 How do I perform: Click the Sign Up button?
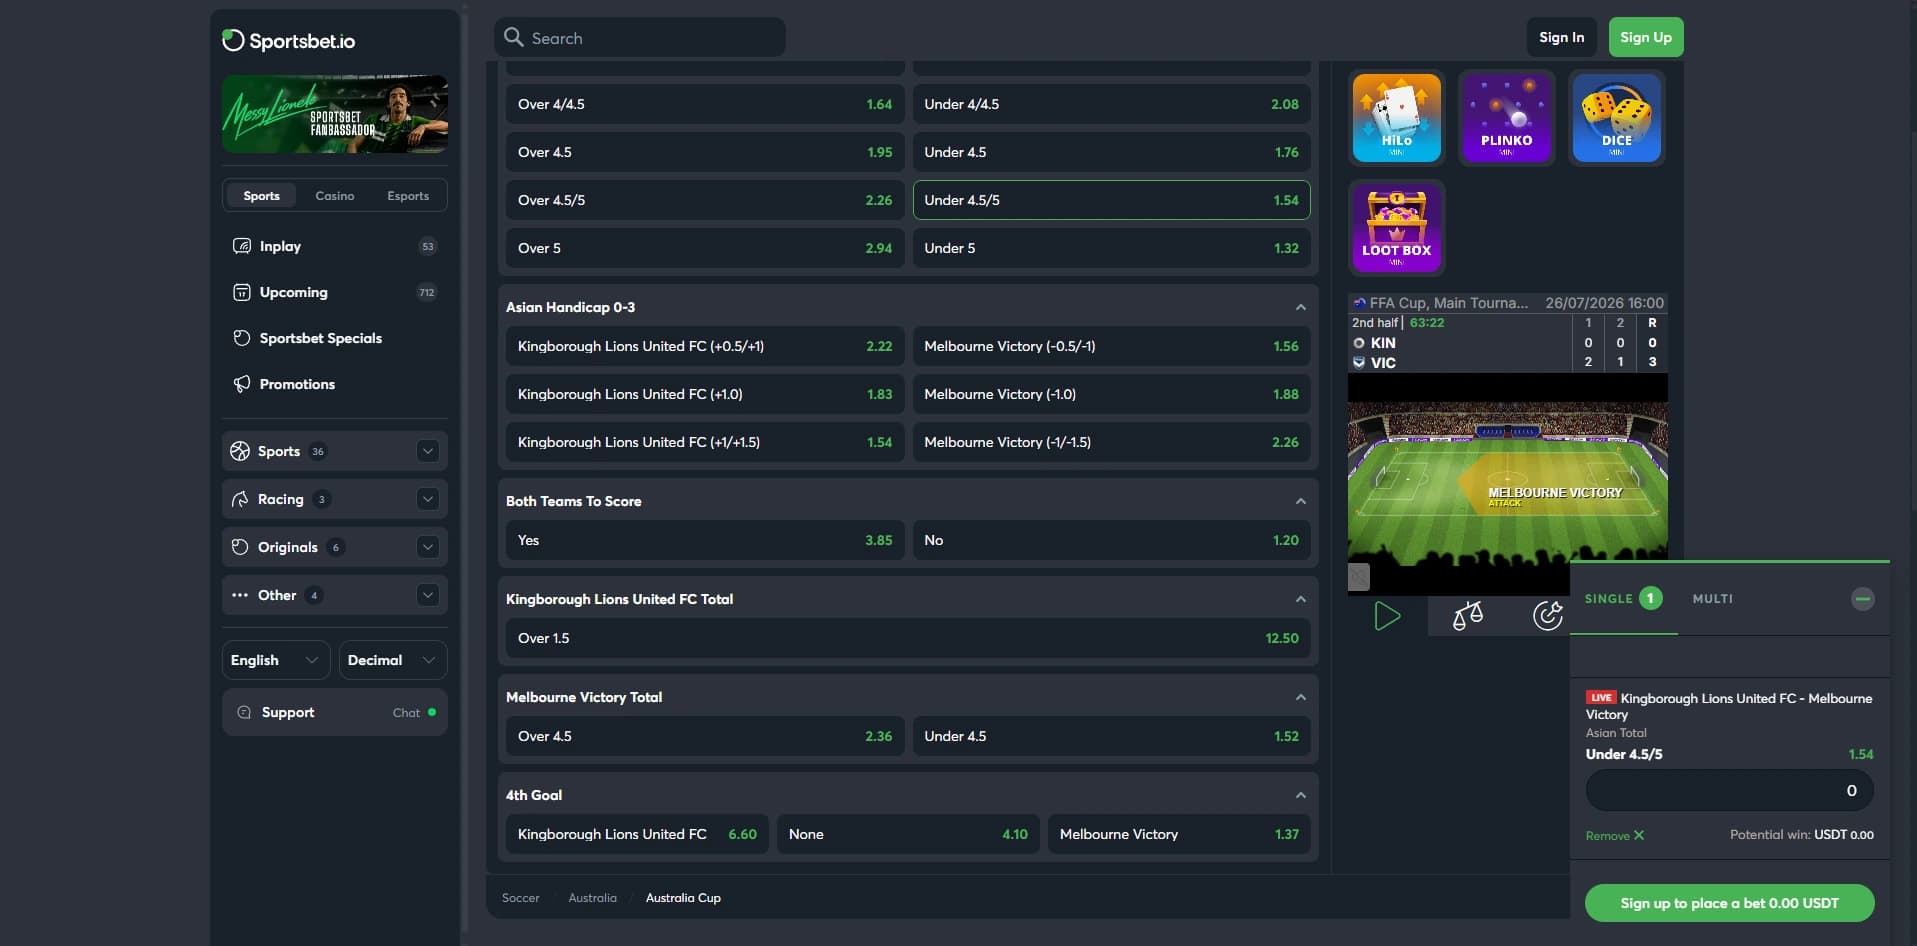coord(1645,37)
